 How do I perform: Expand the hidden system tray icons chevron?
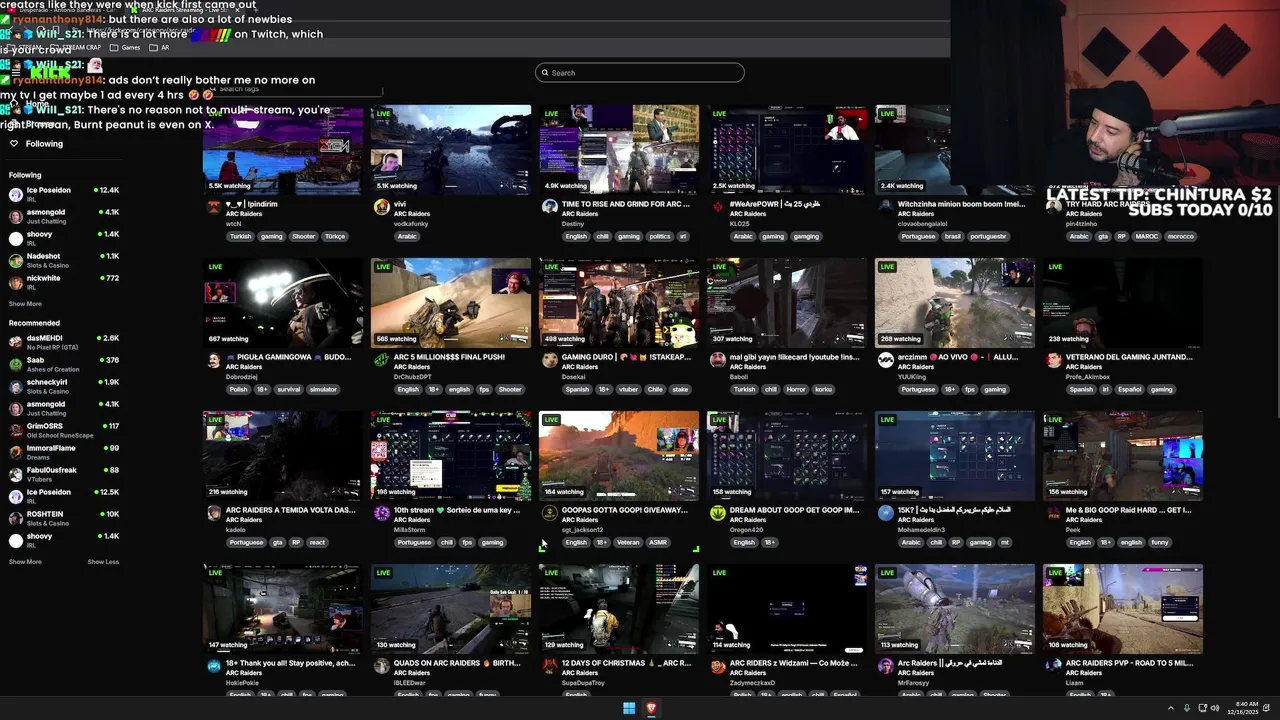pos(1171,708)
